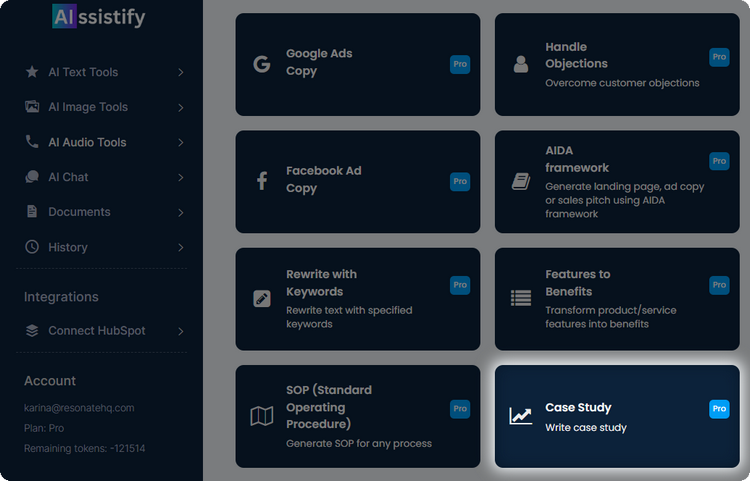Expand the AI Audio Tools chevron

(181, 142)
